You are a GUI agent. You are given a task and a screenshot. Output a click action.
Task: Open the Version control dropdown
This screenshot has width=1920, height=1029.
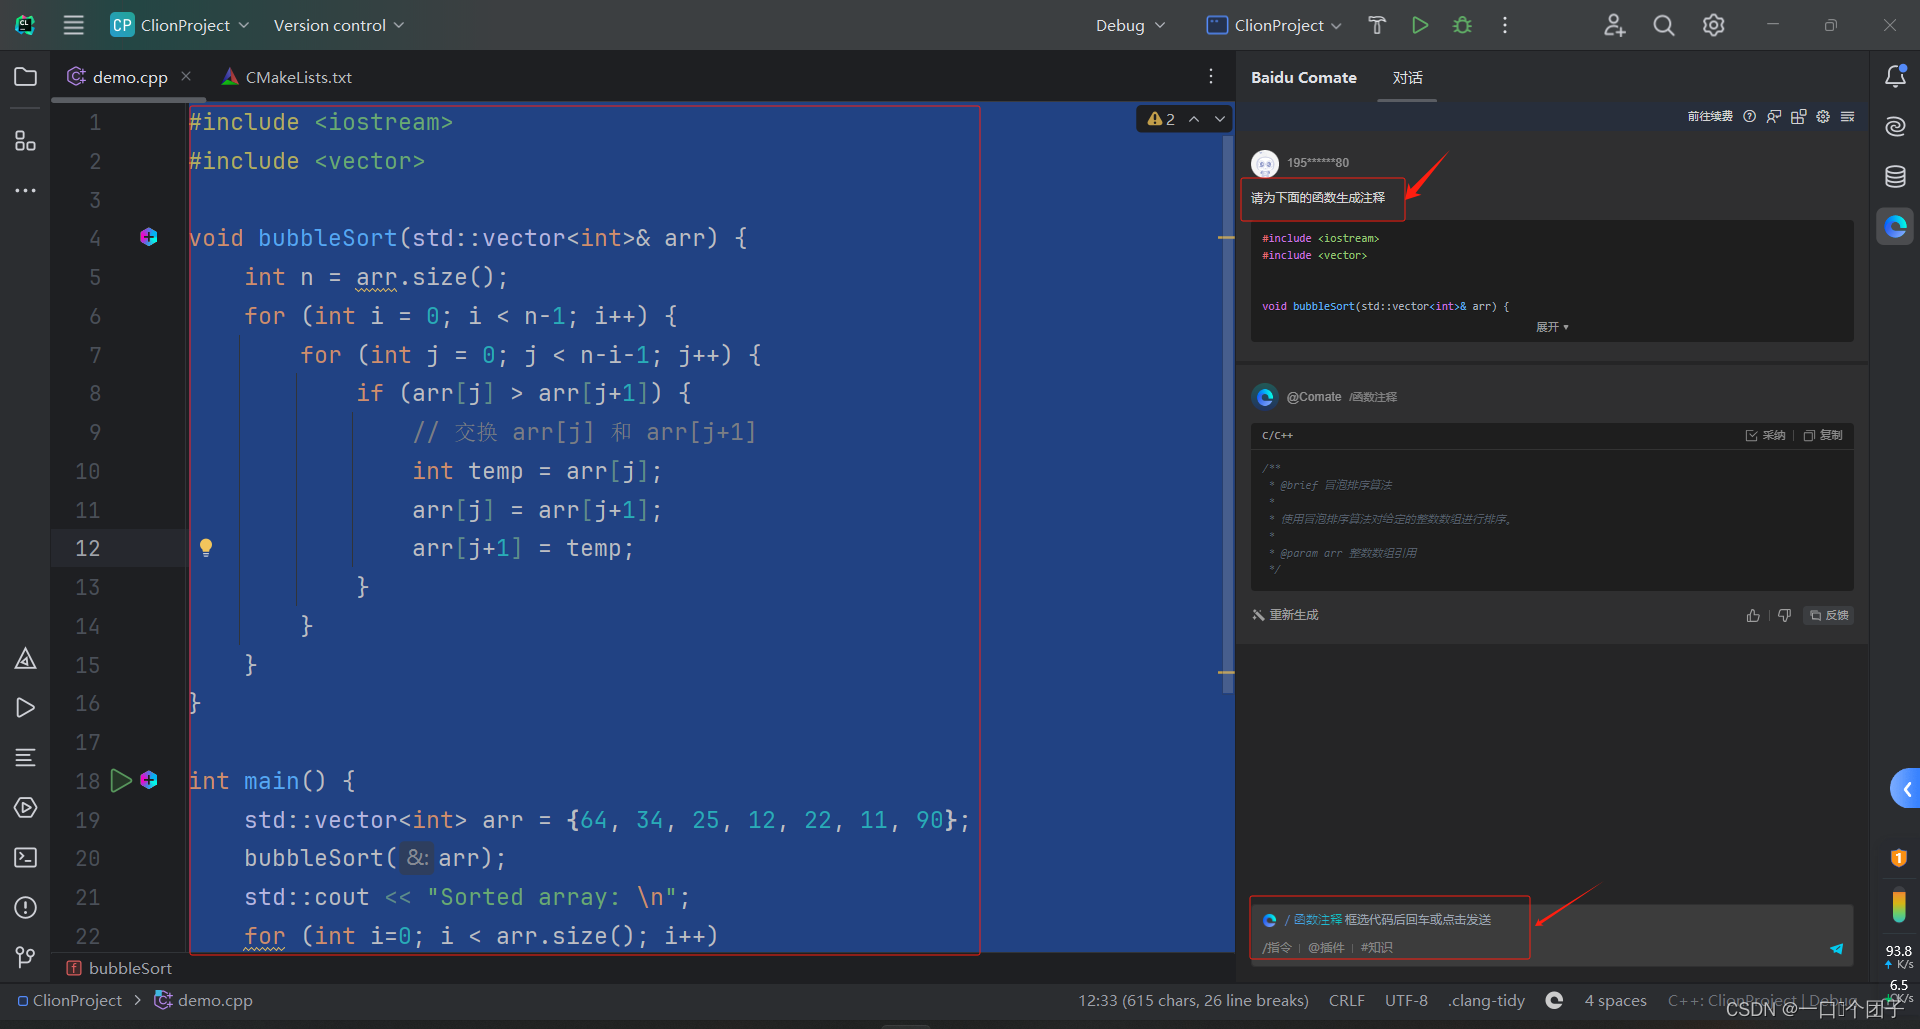point(339,25)
